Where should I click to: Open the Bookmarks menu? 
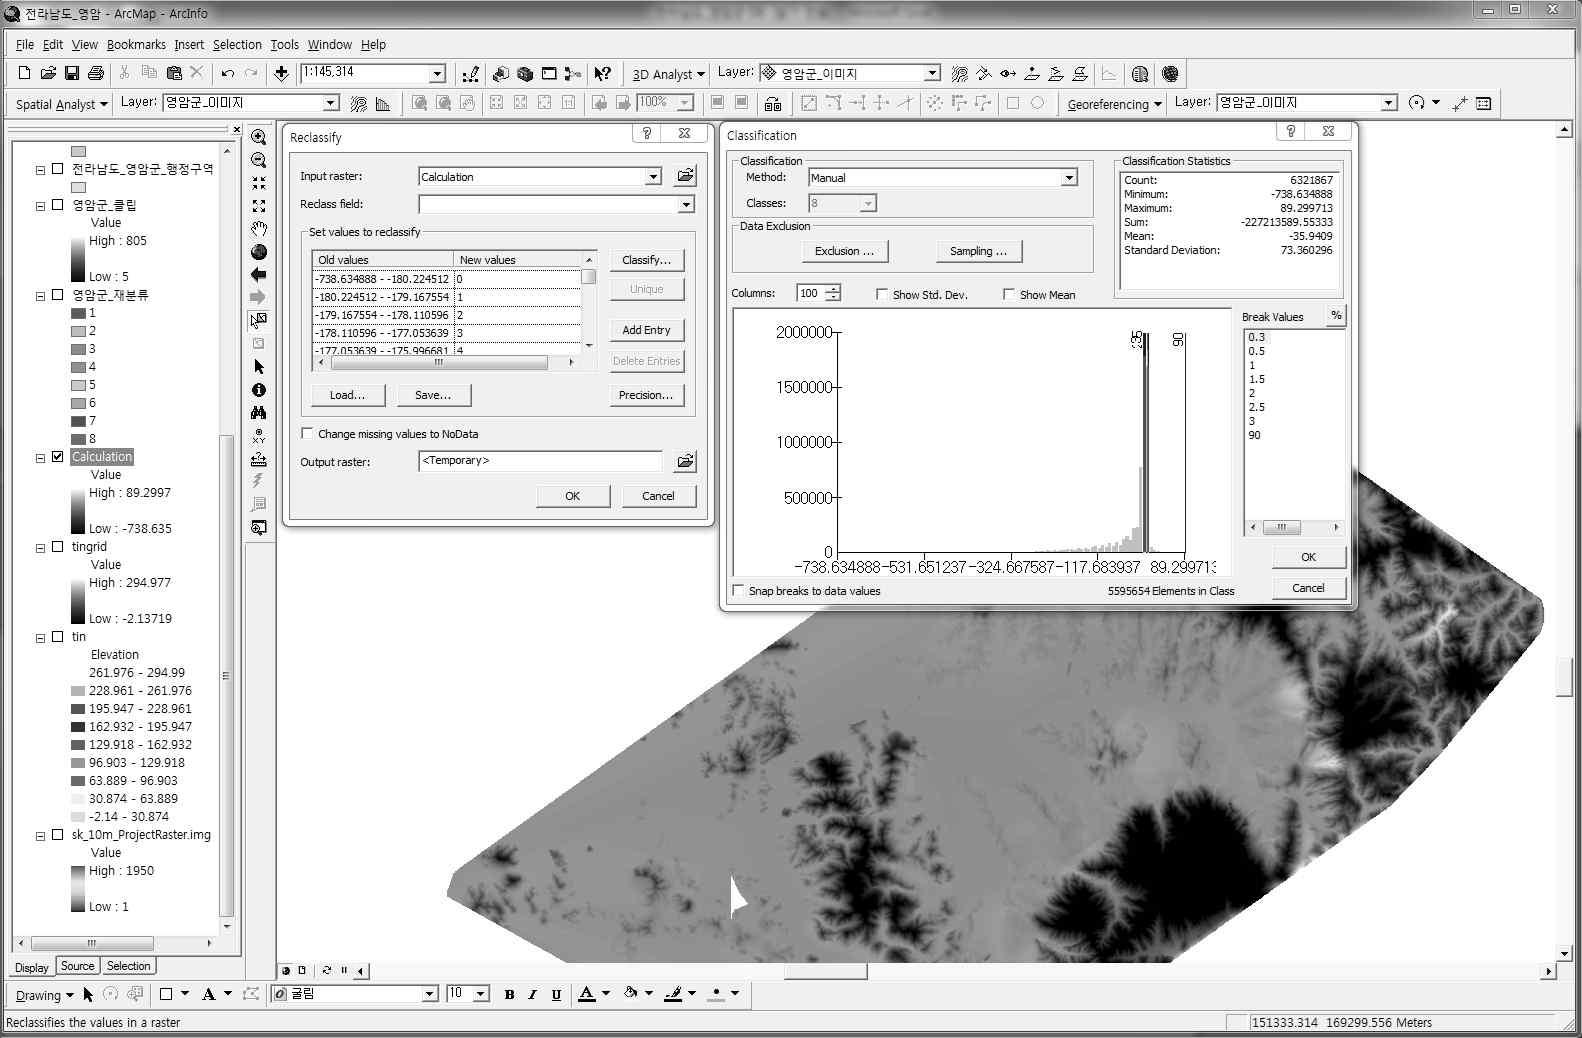tap(136, 45)
